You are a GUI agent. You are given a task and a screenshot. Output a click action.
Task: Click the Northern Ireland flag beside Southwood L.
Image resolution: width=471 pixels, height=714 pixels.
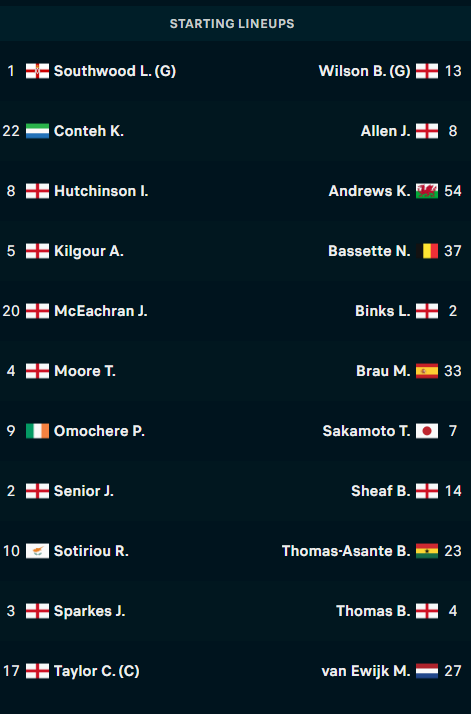point(37,71)
